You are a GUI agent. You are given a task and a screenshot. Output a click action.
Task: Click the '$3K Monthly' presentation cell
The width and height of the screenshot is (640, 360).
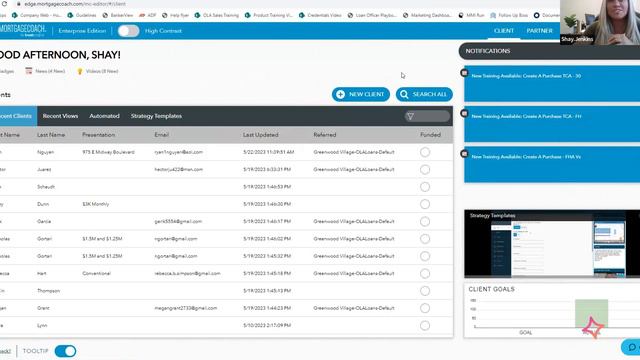[96, 204]
